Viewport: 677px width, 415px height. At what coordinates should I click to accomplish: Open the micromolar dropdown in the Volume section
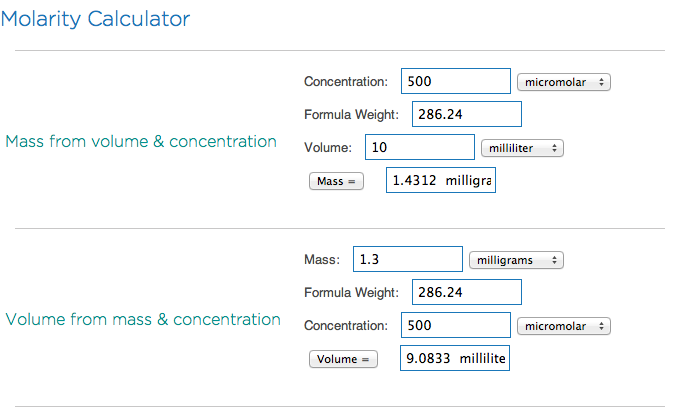coord(564,326)
